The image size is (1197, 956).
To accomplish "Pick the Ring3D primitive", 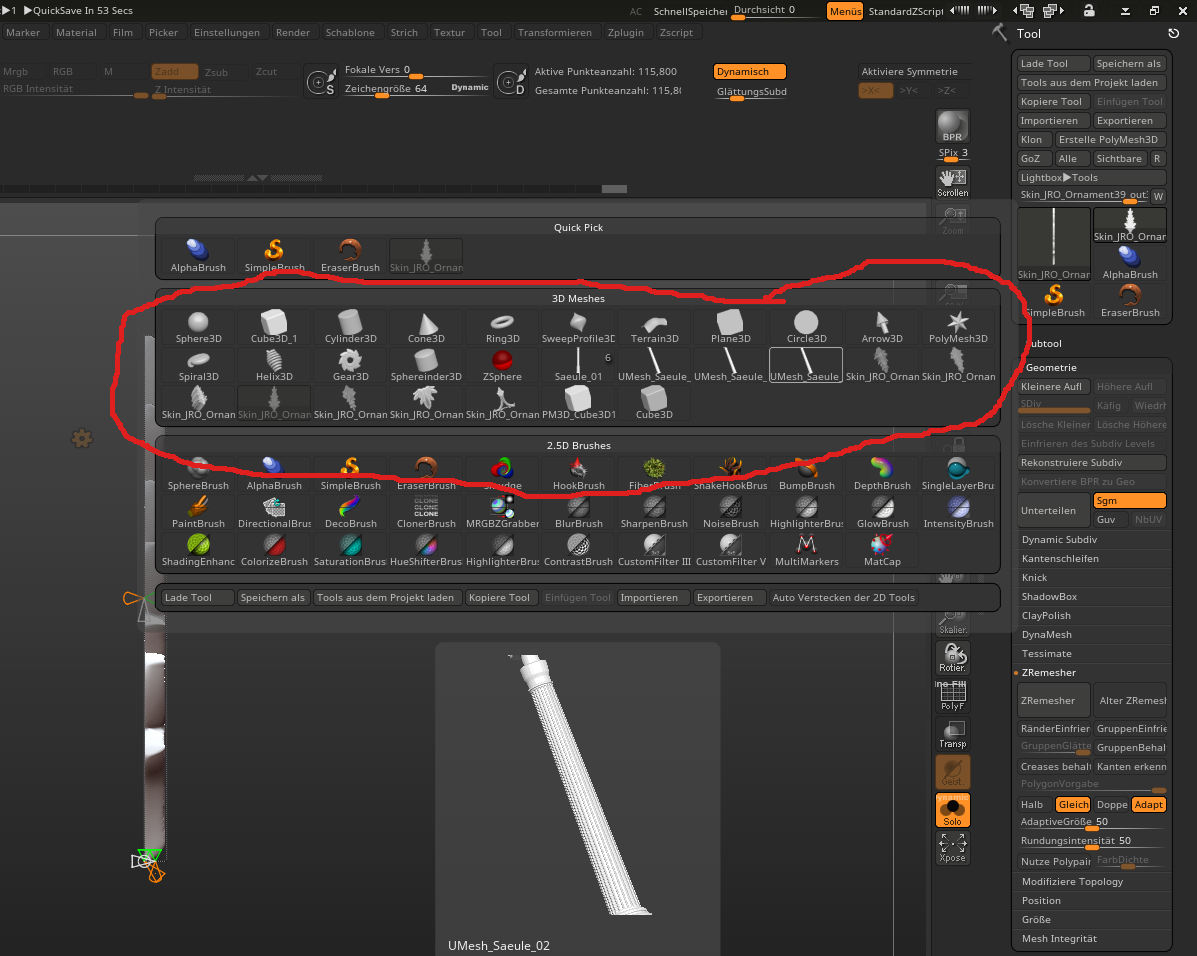I will click(502, 327).
